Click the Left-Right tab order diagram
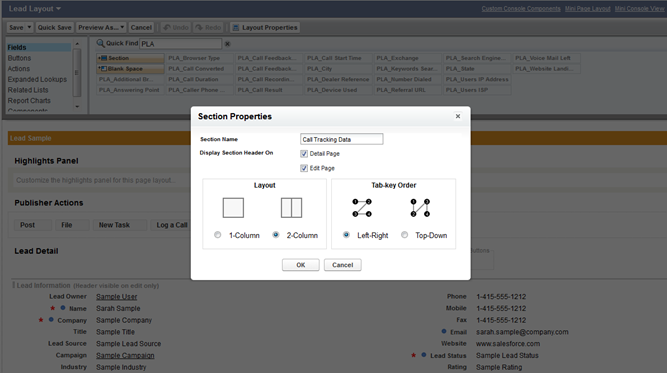This screenshot has width=667, height=373. 362,208
